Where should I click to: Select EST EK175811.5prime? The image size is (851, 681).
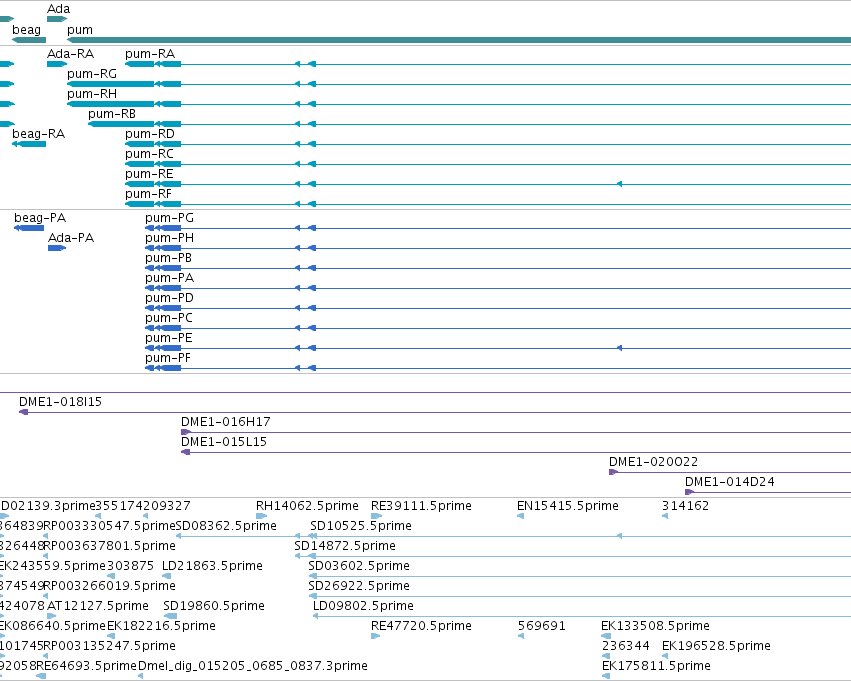[656, 666]
